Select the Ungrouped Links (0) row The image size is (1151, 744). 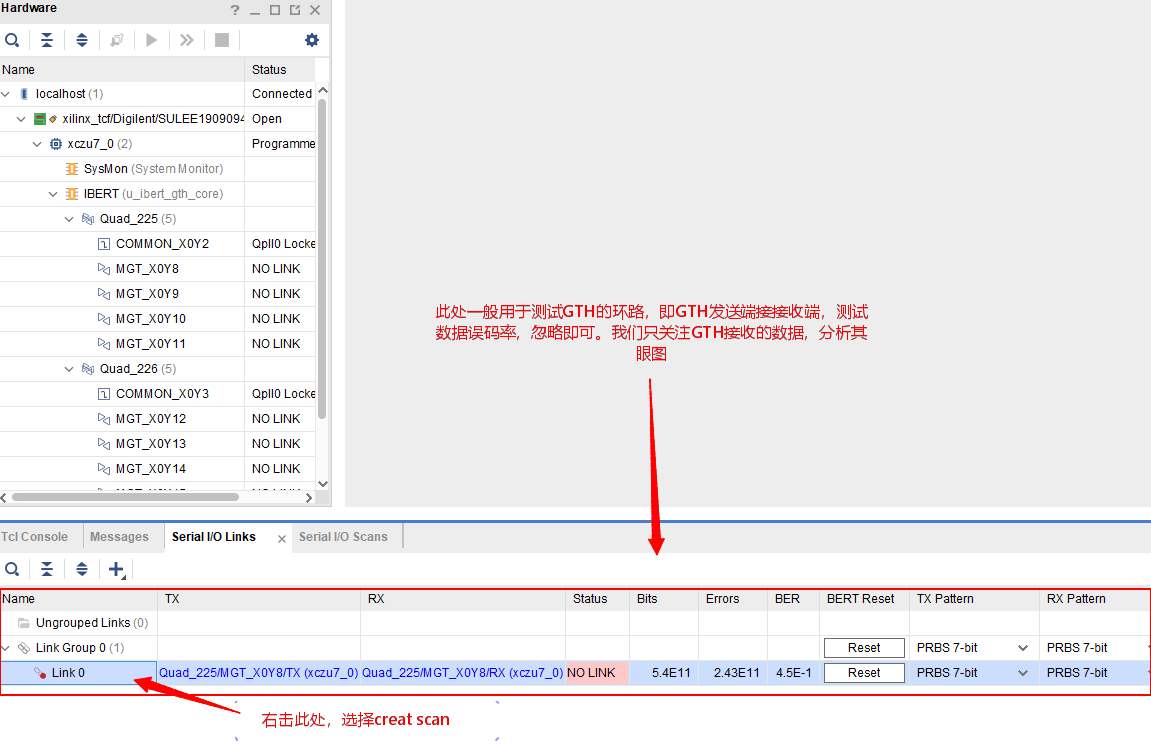point(80,622)
